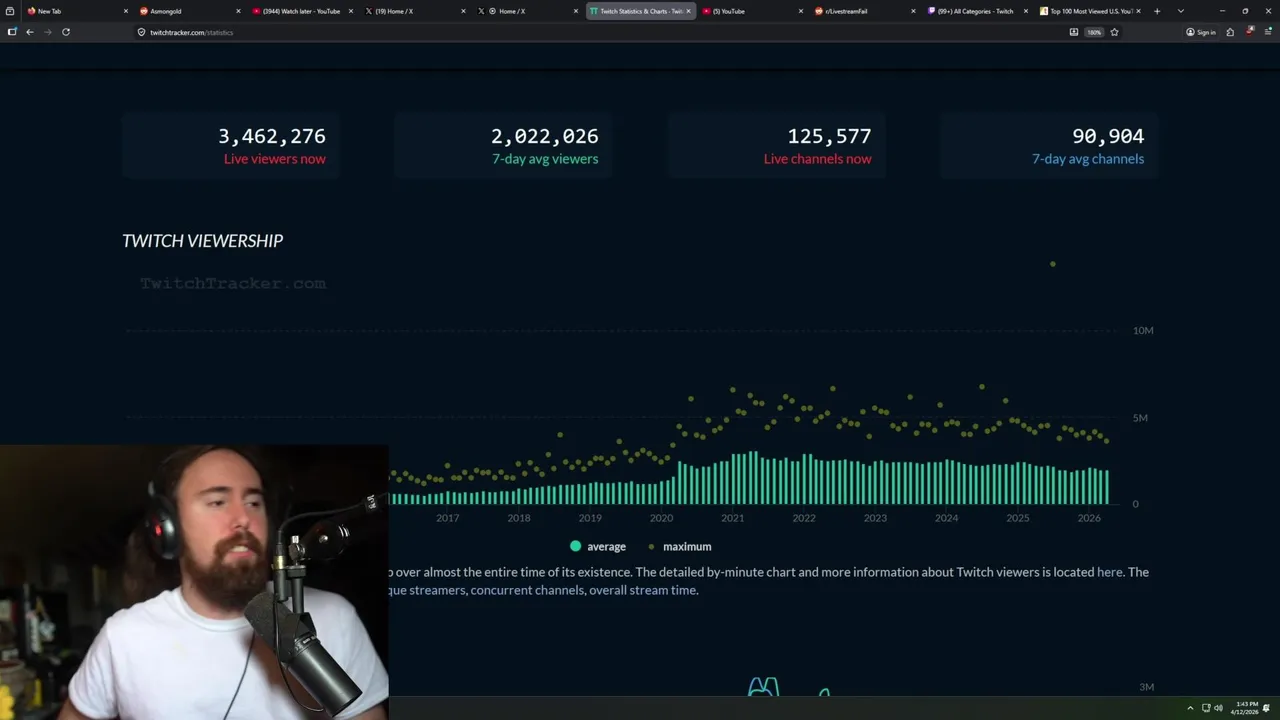
Task: Open the screenshot/install icon next to zoom level
Action: [1074, 32]
